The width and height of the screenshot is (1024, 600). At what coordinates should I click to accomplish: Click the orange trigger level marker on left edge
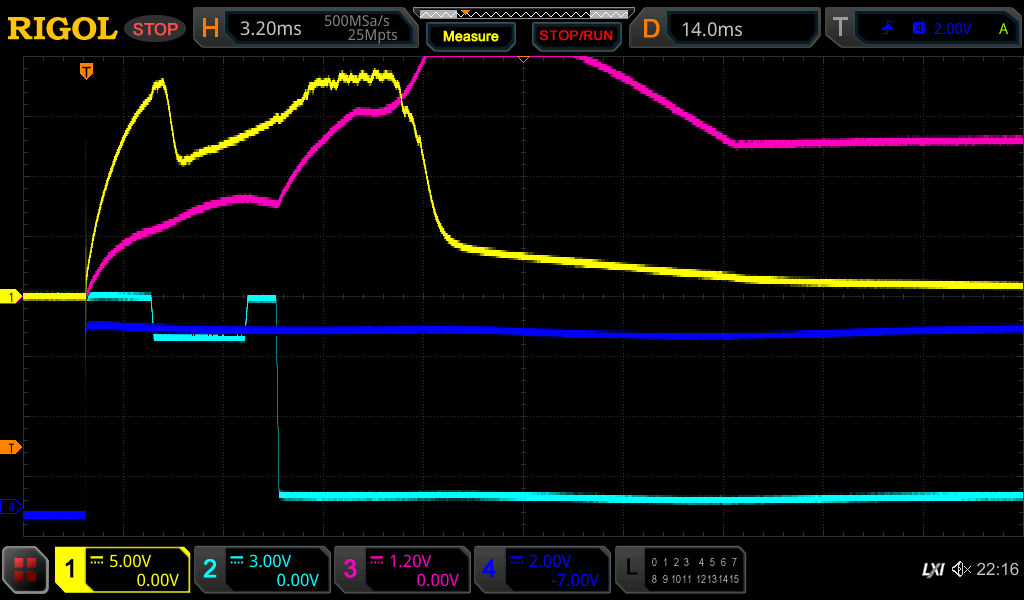(x=12, y=447)
